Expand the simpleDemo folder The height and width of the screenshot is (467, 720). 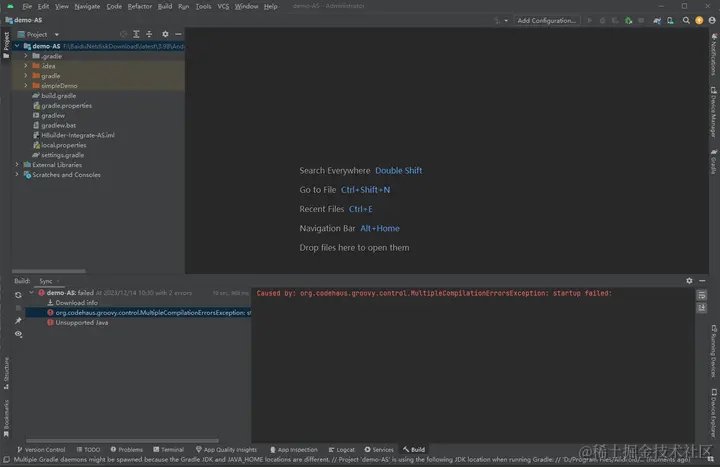26,86
